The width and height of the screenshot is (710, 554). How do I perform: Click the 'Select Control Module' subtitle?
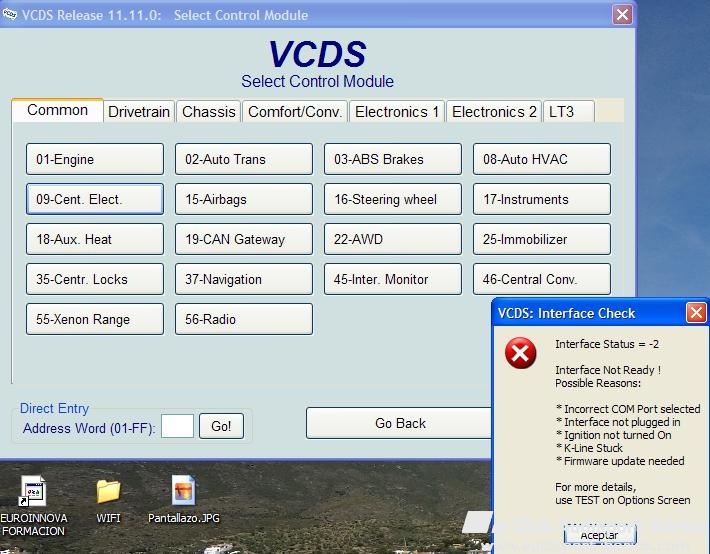pyautogui.click(x=317, y=82)
